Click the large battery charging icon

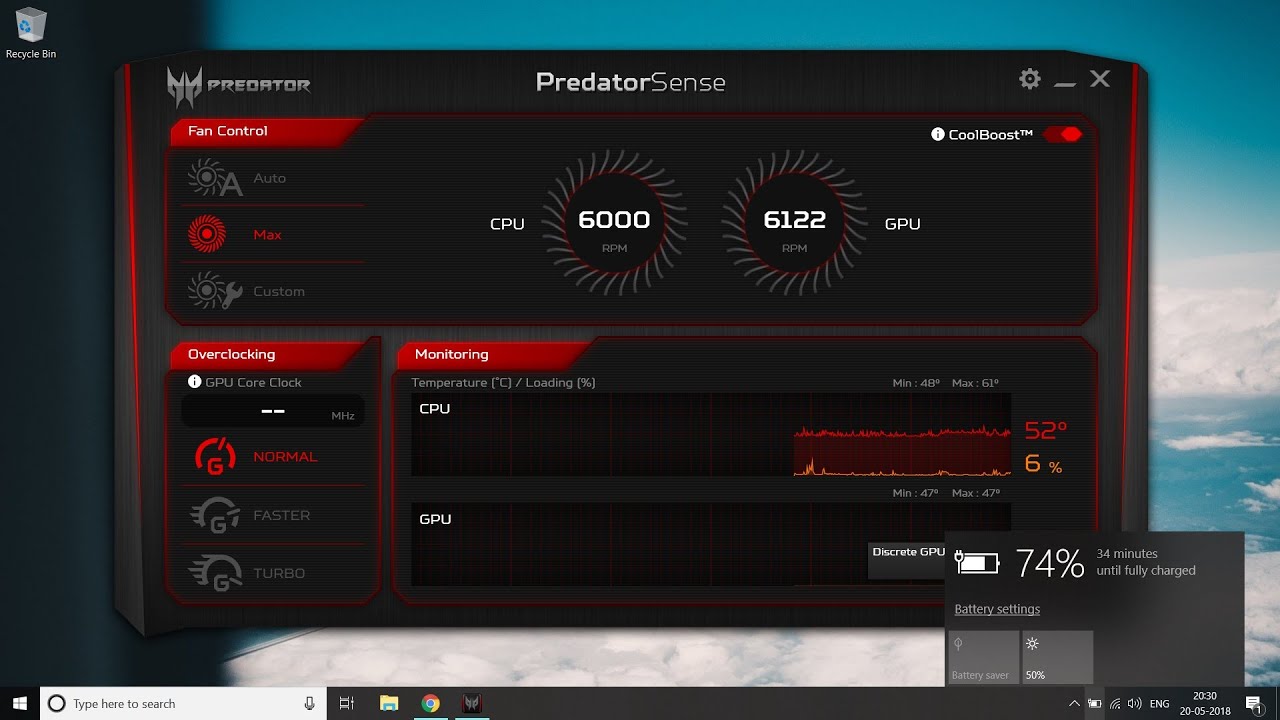[x=977, y=563]
